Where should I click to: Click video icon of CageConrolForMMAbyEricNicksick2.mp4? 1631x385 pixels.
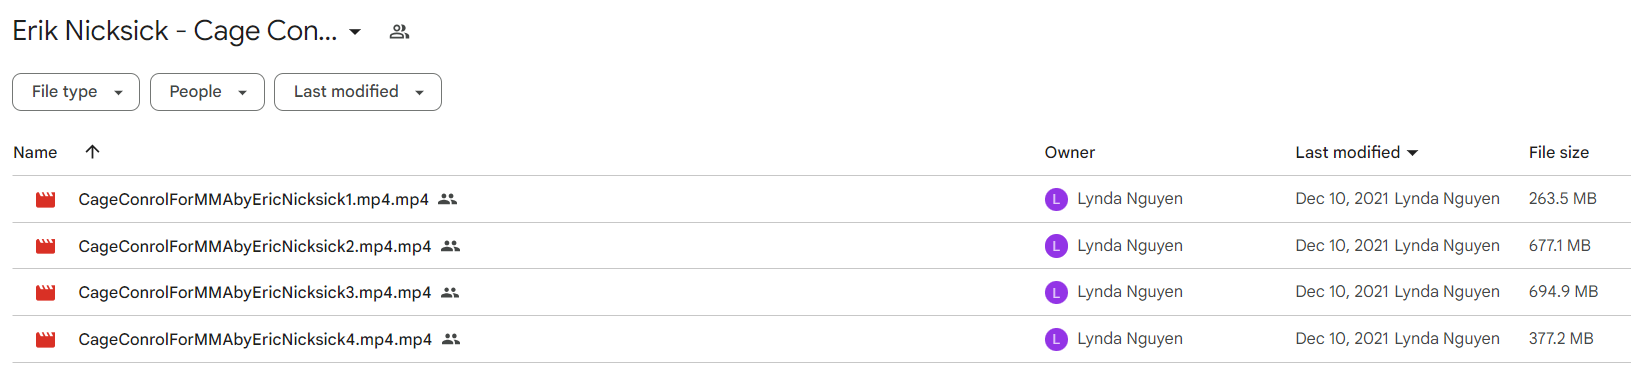click(45, 246)
